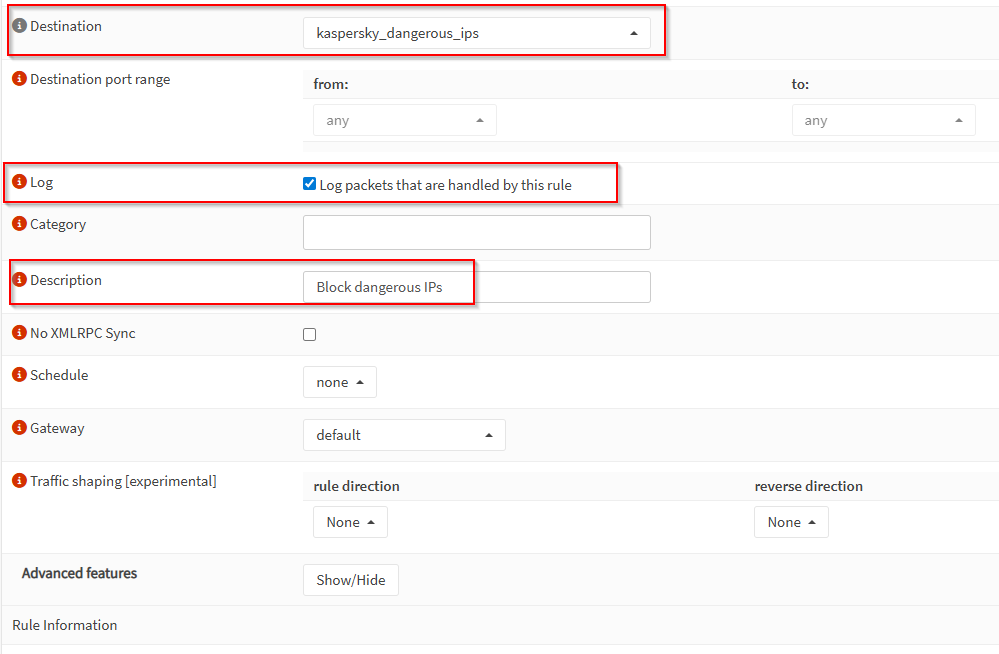Click into the Category text field
The image size is (999, 654).
pyautogui.click(x=476, y=232)
